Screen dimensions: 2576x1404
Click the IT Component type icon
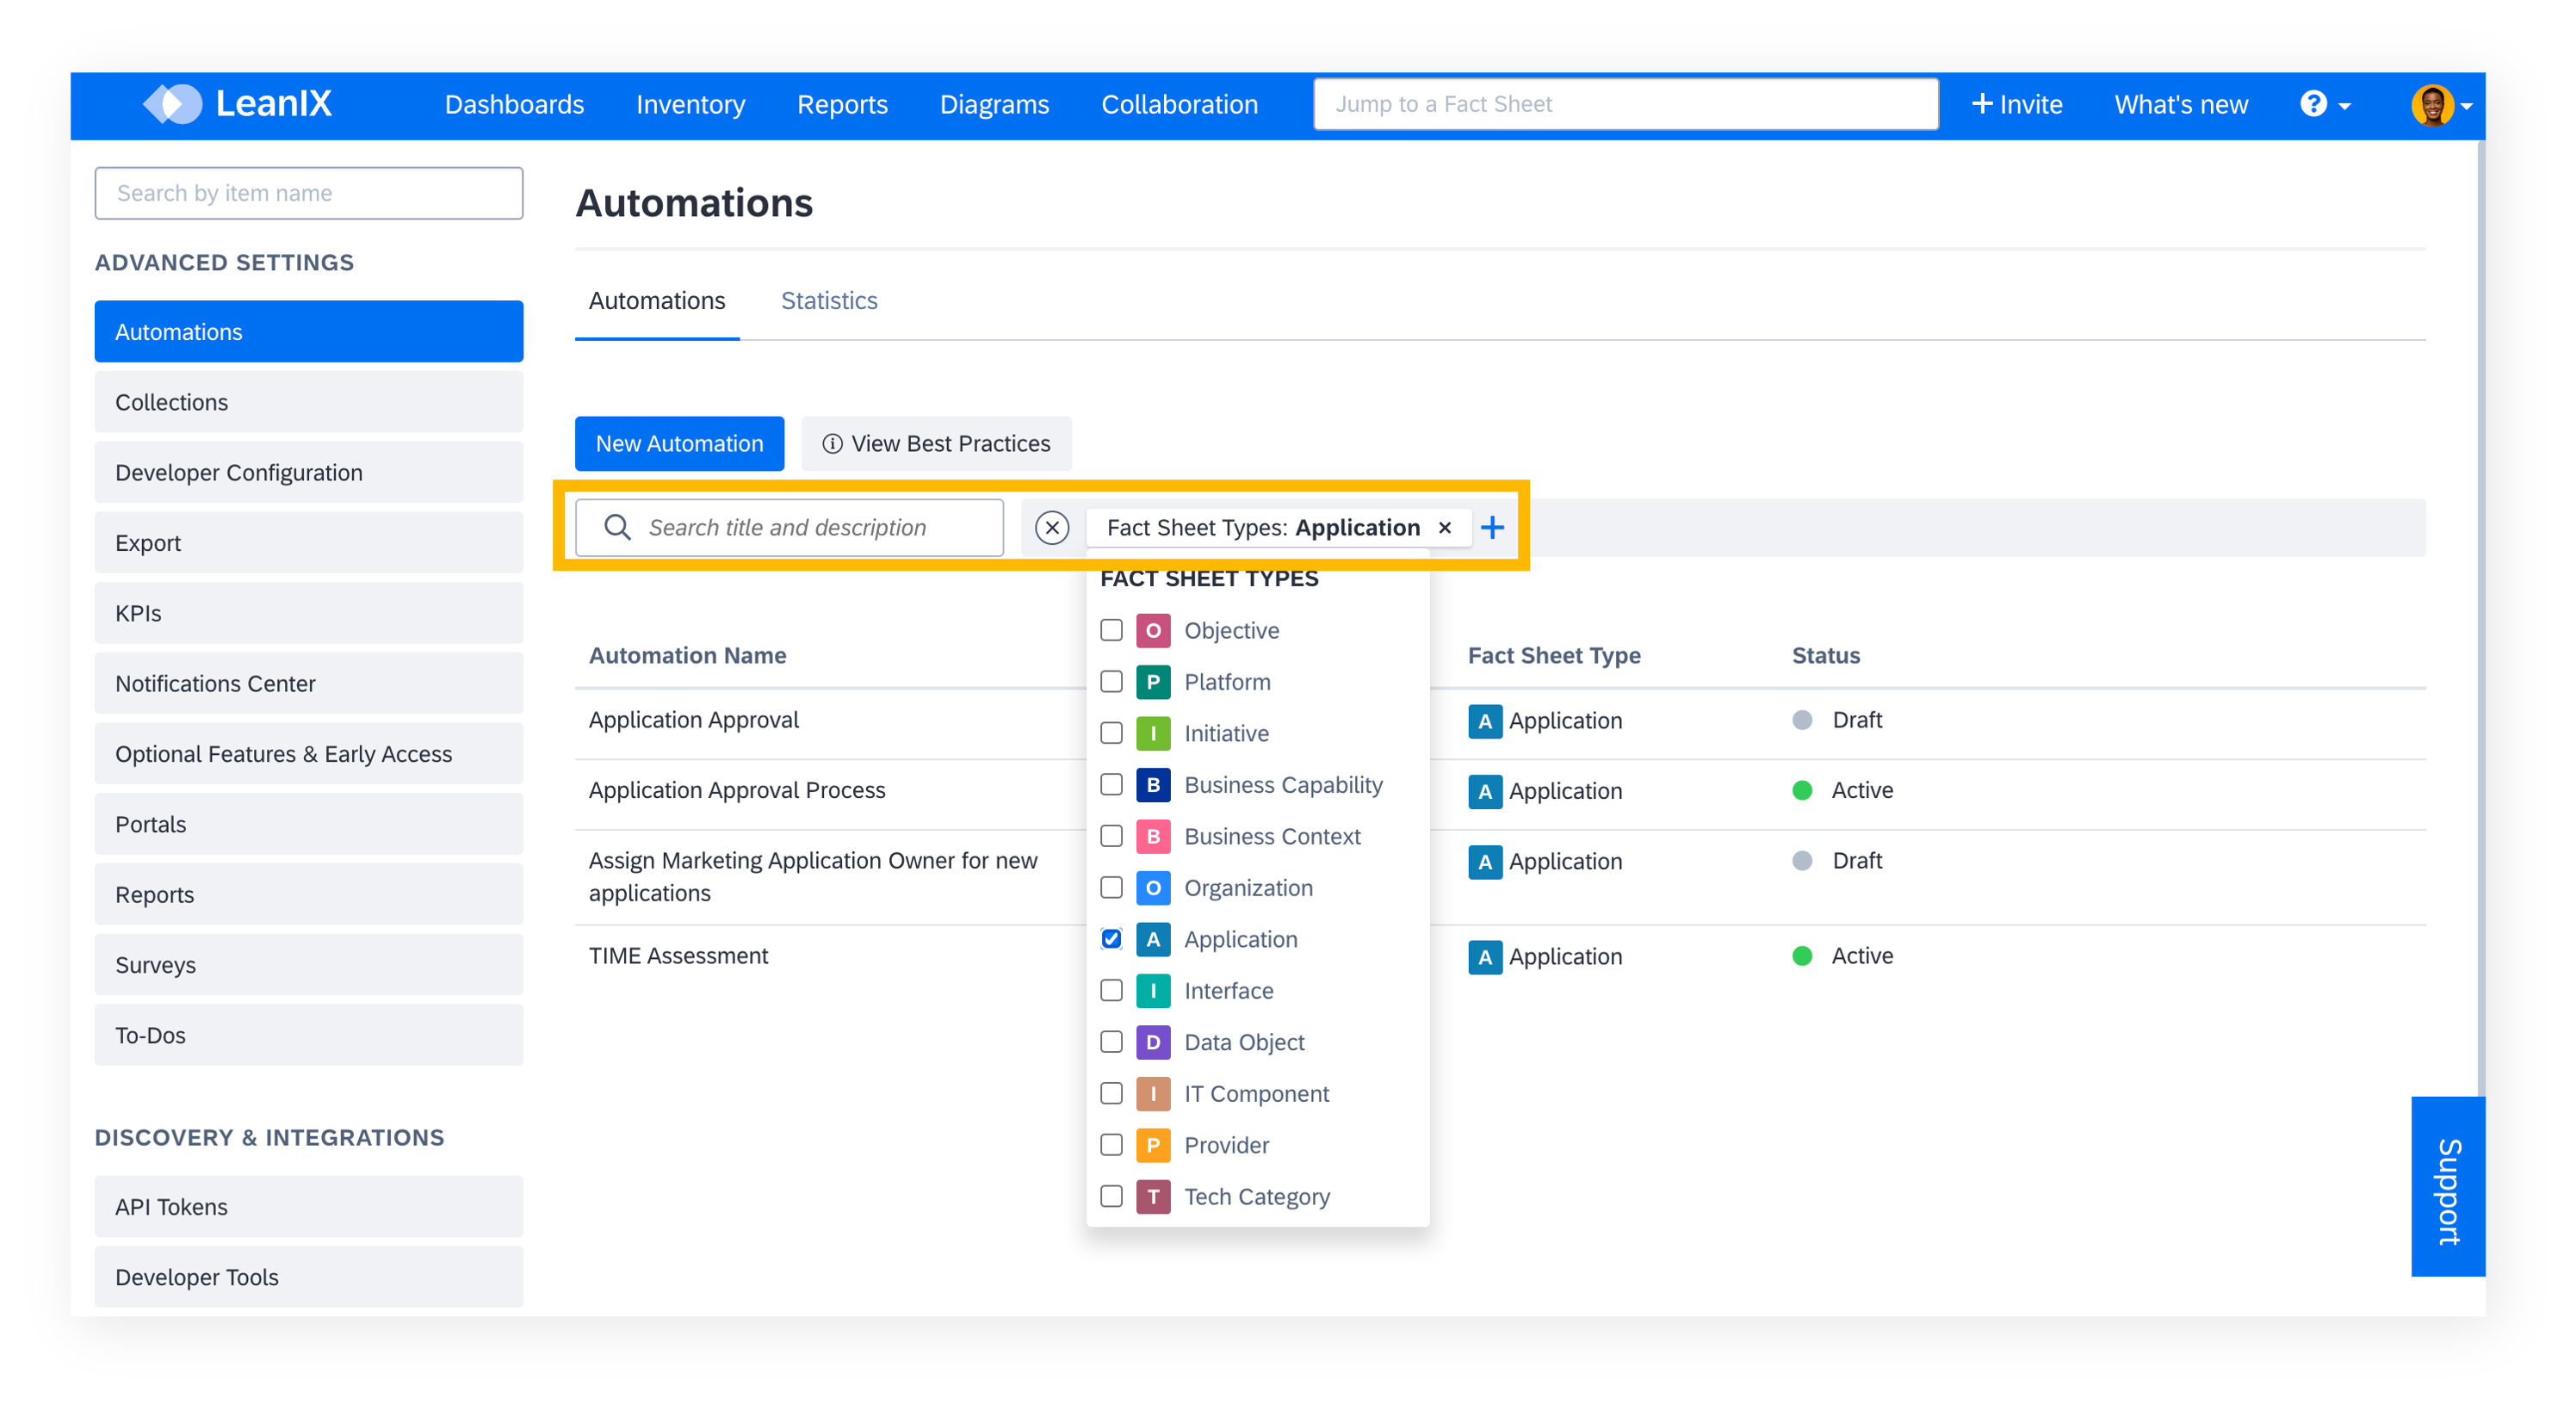(1152, 1093)
